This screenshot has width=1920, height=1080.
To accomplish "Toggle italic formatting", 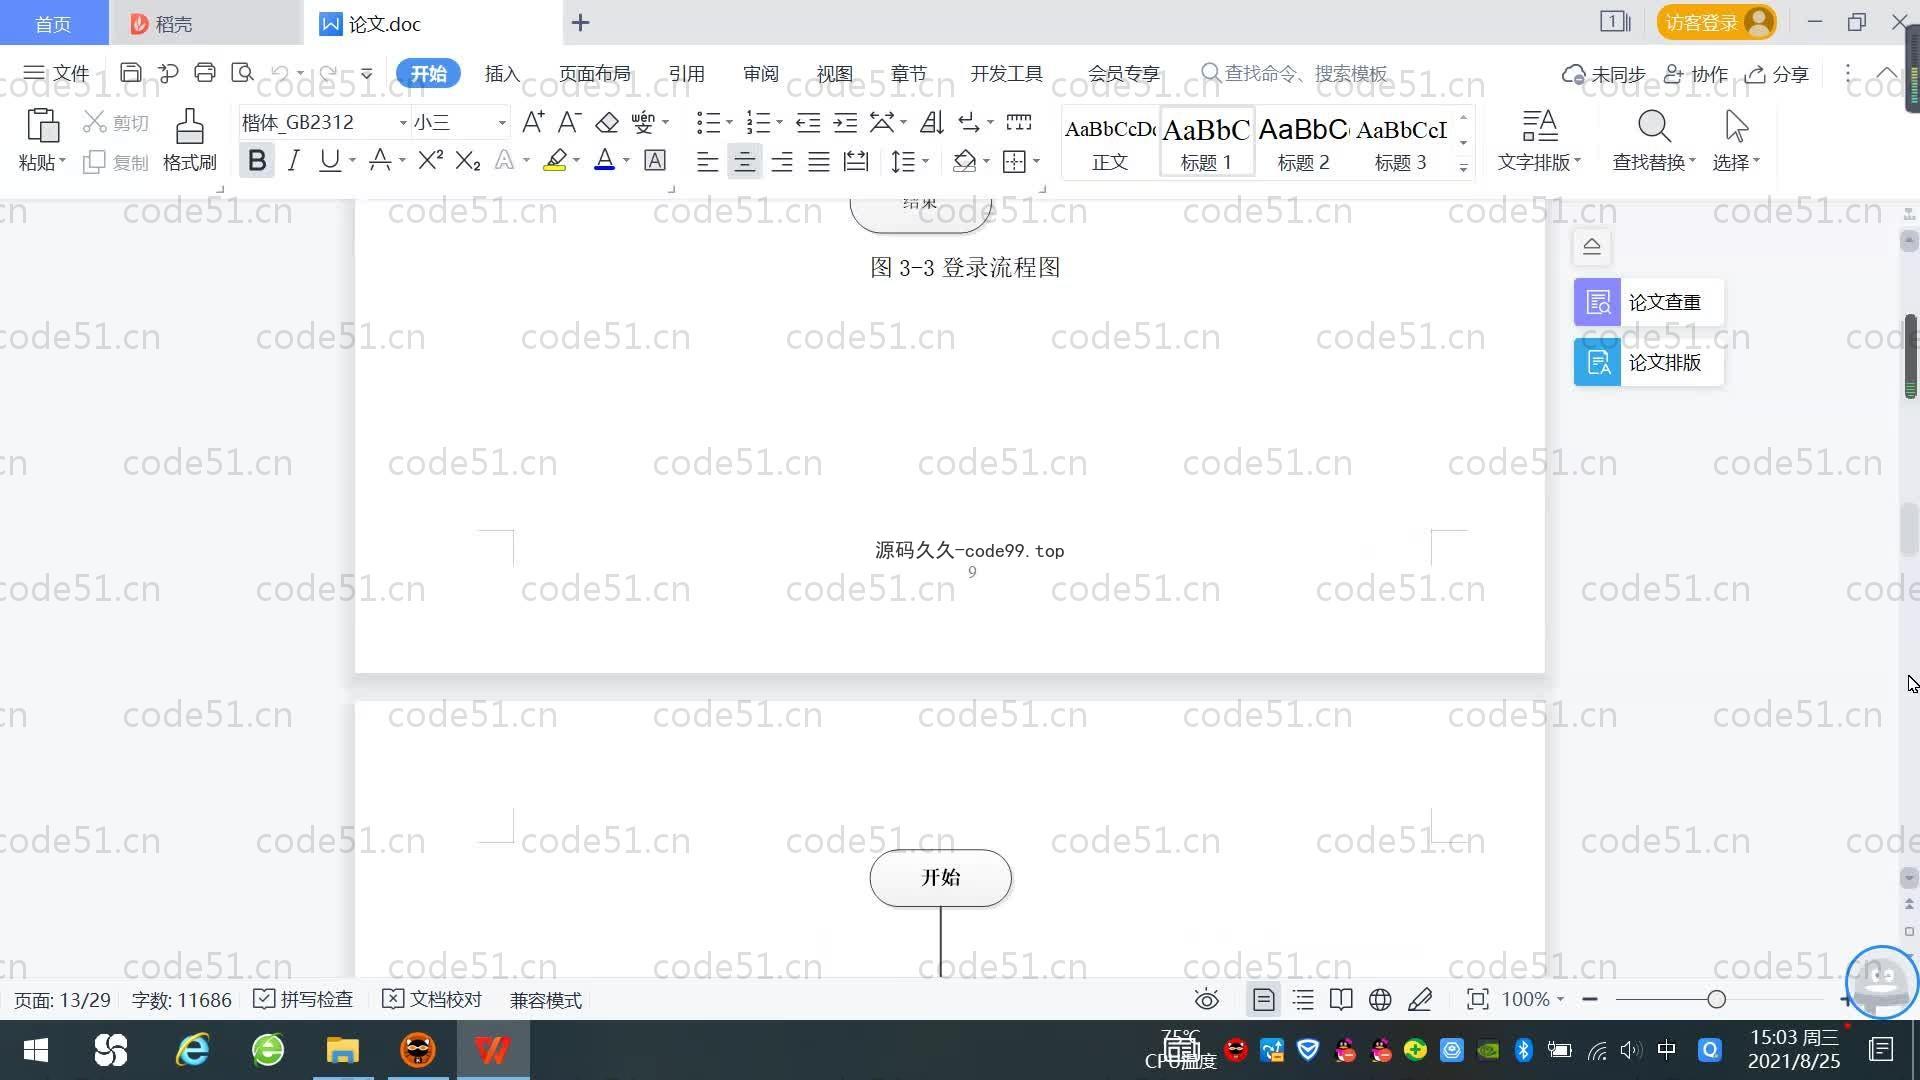I will (x=293, y=161).
